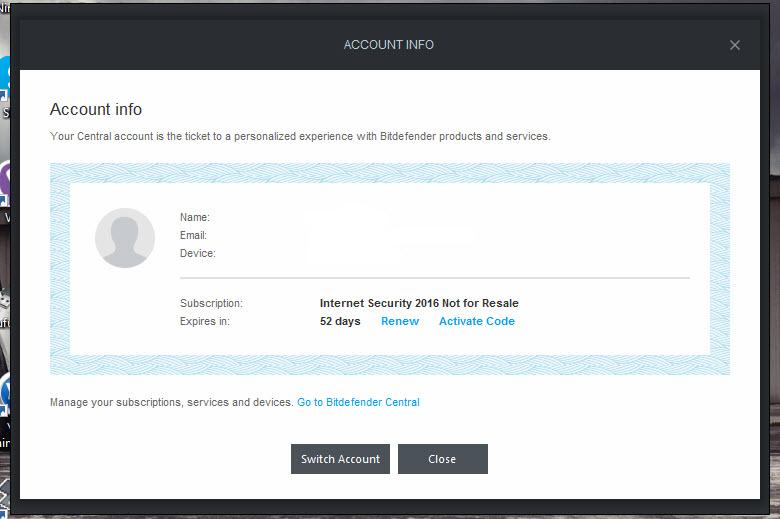The height and width of the screenshot is (519, 780).
Task: Click the user profile avatar image
Action: point(124,238)
